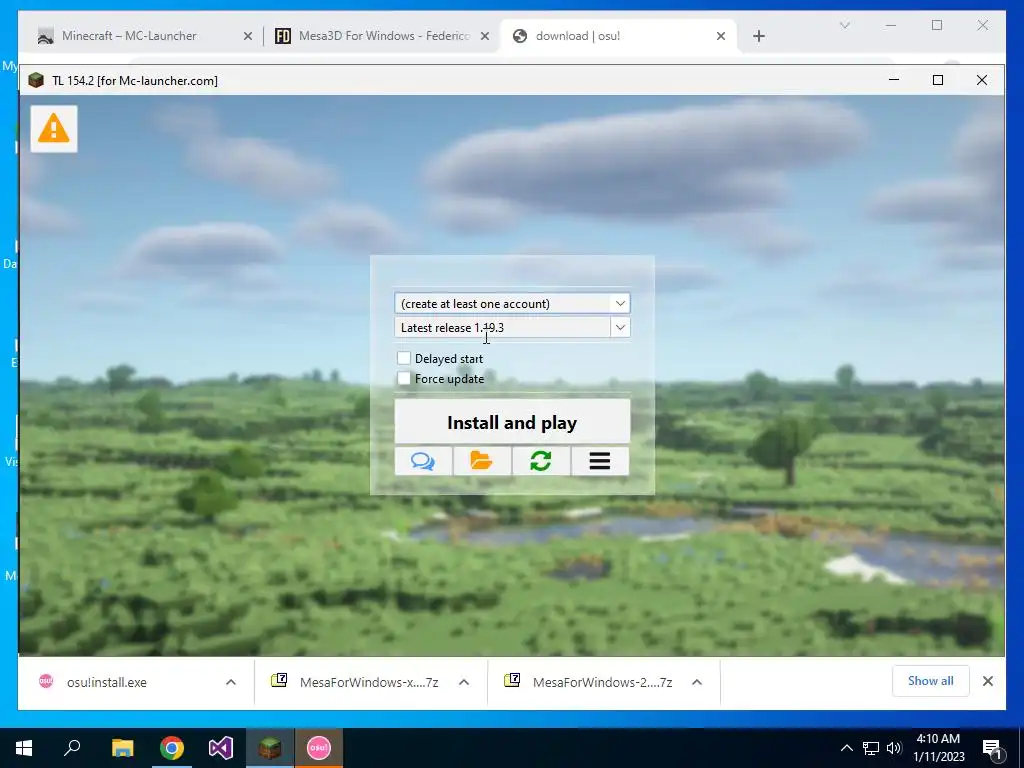
Task: Click the green refresh arrows button
Action: pyautogui.click(x=541, y=461)
